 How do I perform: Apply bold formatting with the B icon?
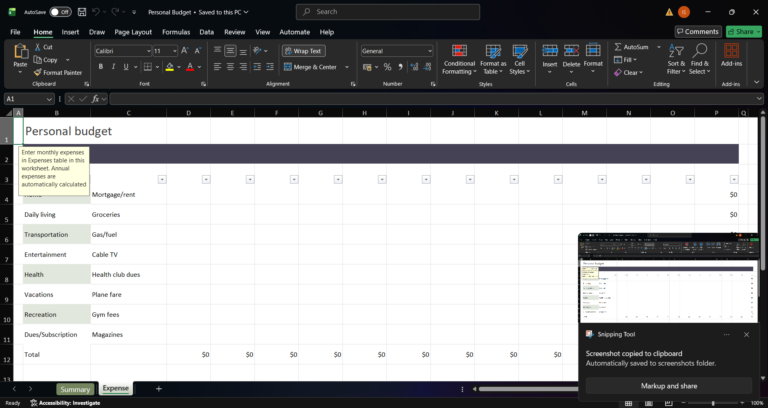pos(99,67)
